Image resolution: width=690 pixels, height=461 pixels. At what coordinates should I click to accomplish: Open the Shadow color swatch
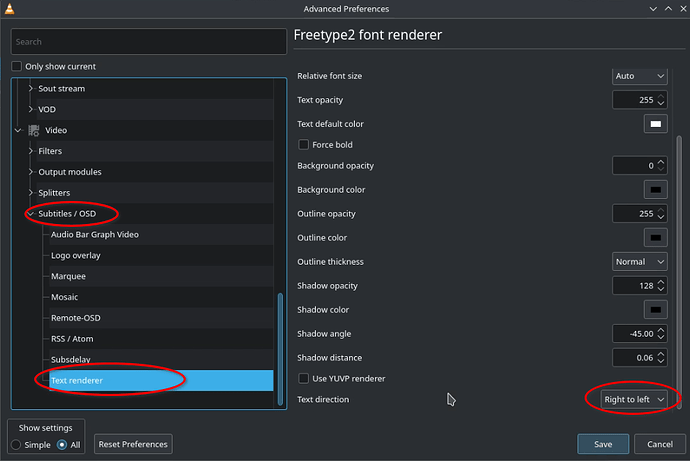point(656,310)
